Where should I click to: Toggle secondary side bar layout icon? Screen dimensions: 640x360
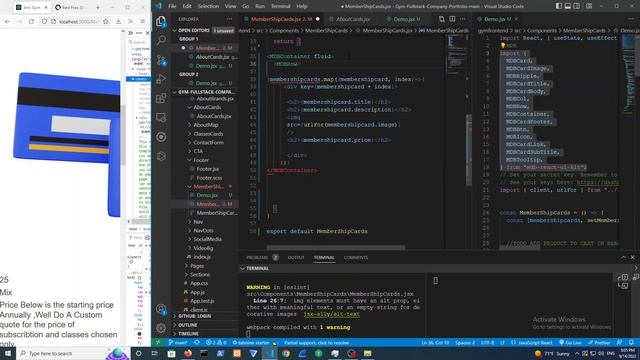(577, 6)
